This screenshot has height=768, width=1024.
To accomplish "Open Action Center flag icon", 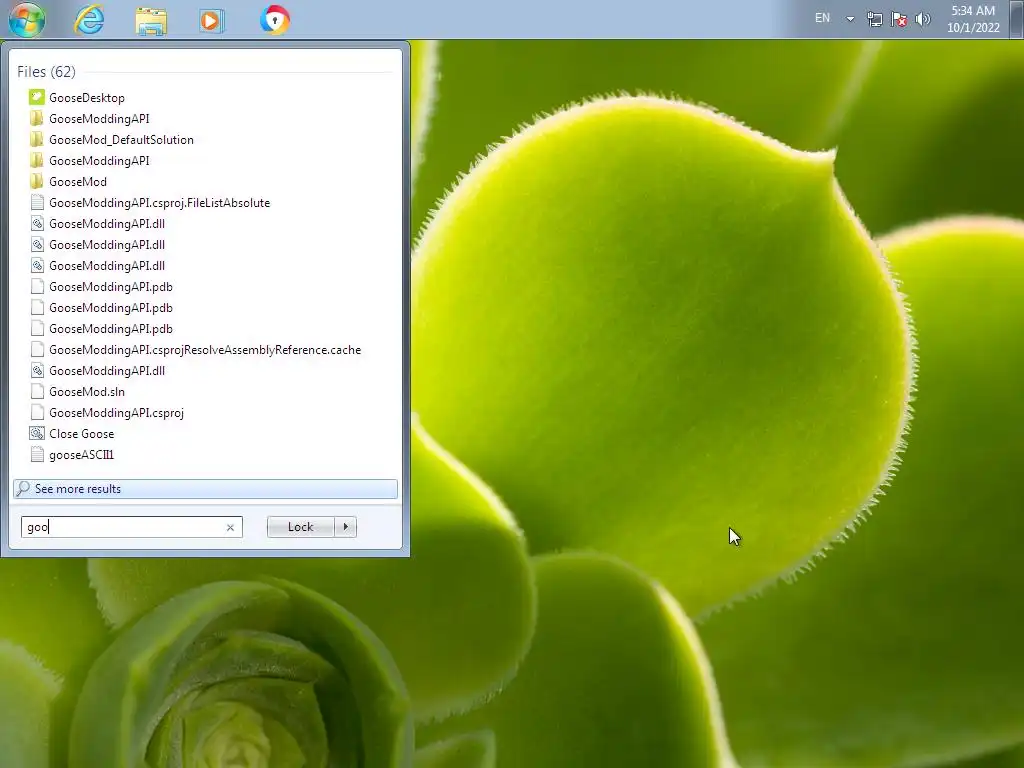I will pyautogui.click(x=899, y=19).
